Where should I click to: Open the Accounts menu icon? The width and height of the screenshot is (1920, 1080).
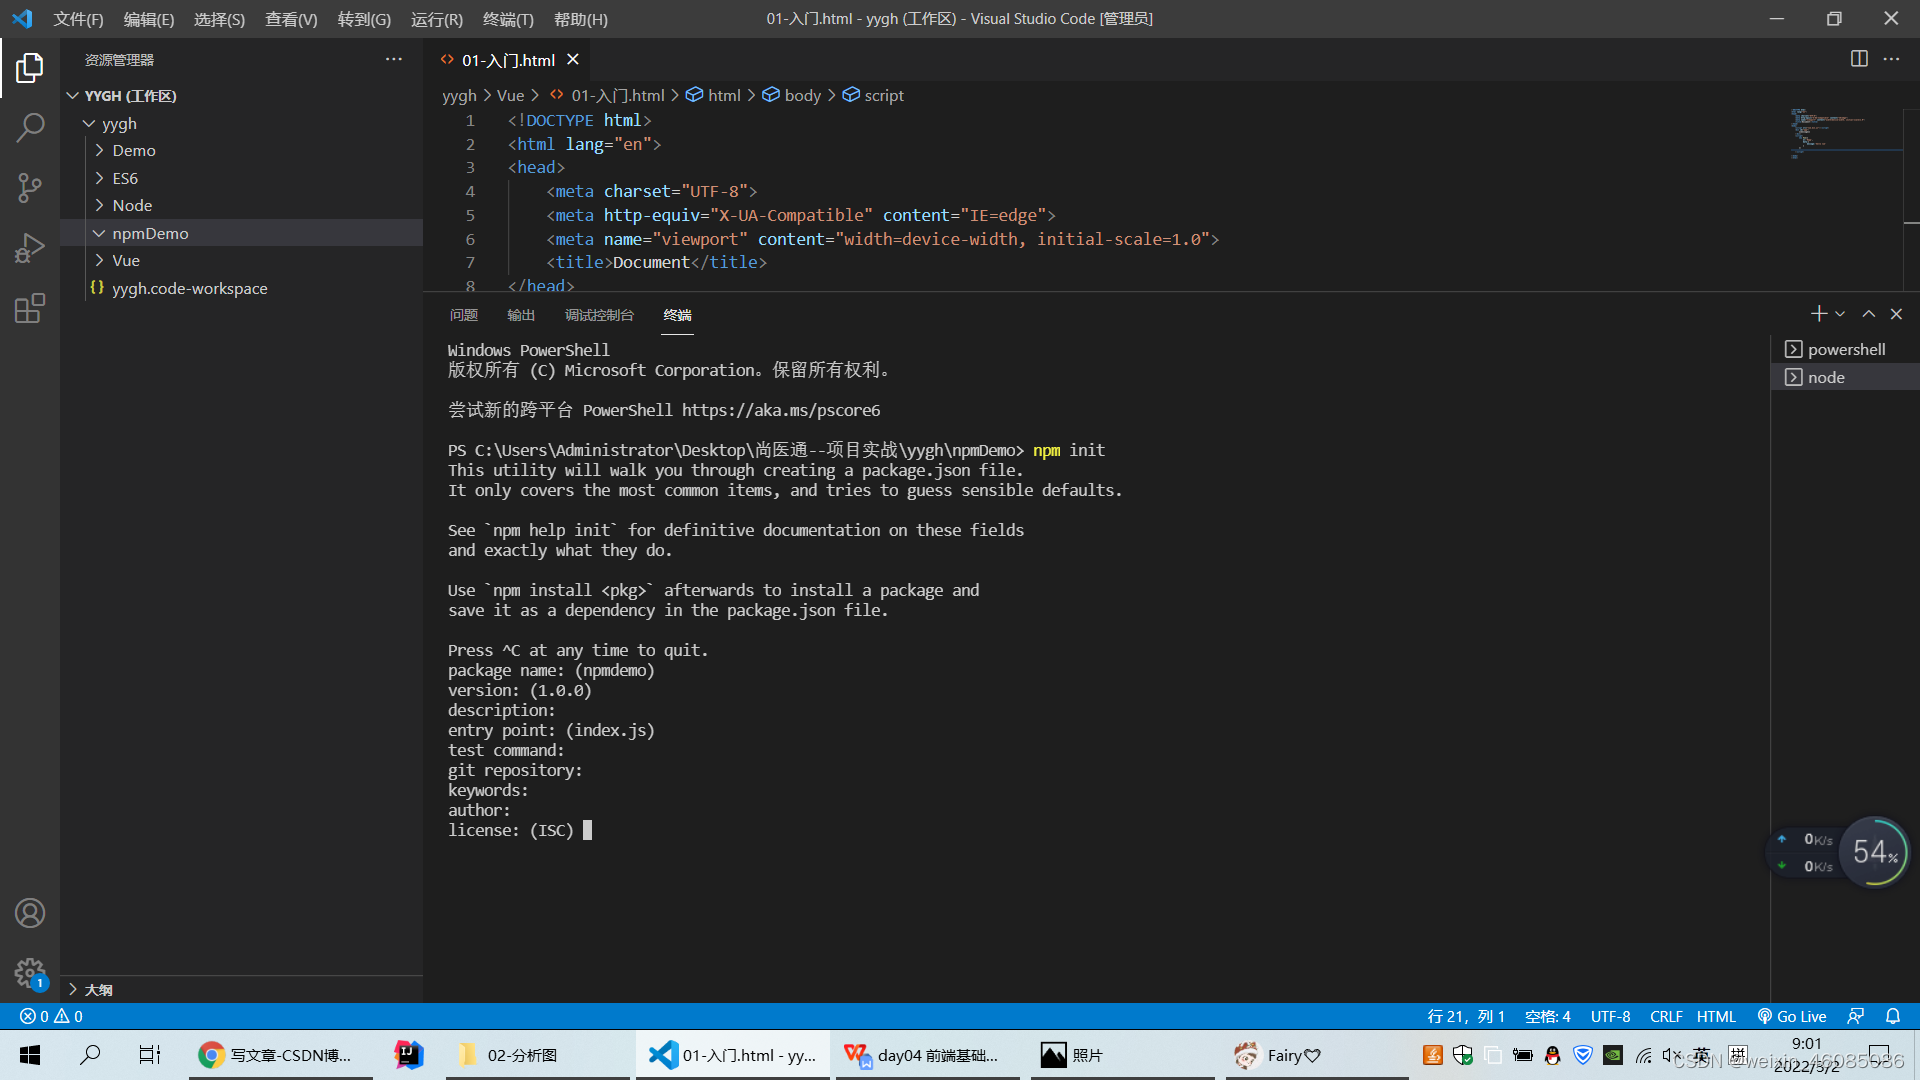point(30,913)
